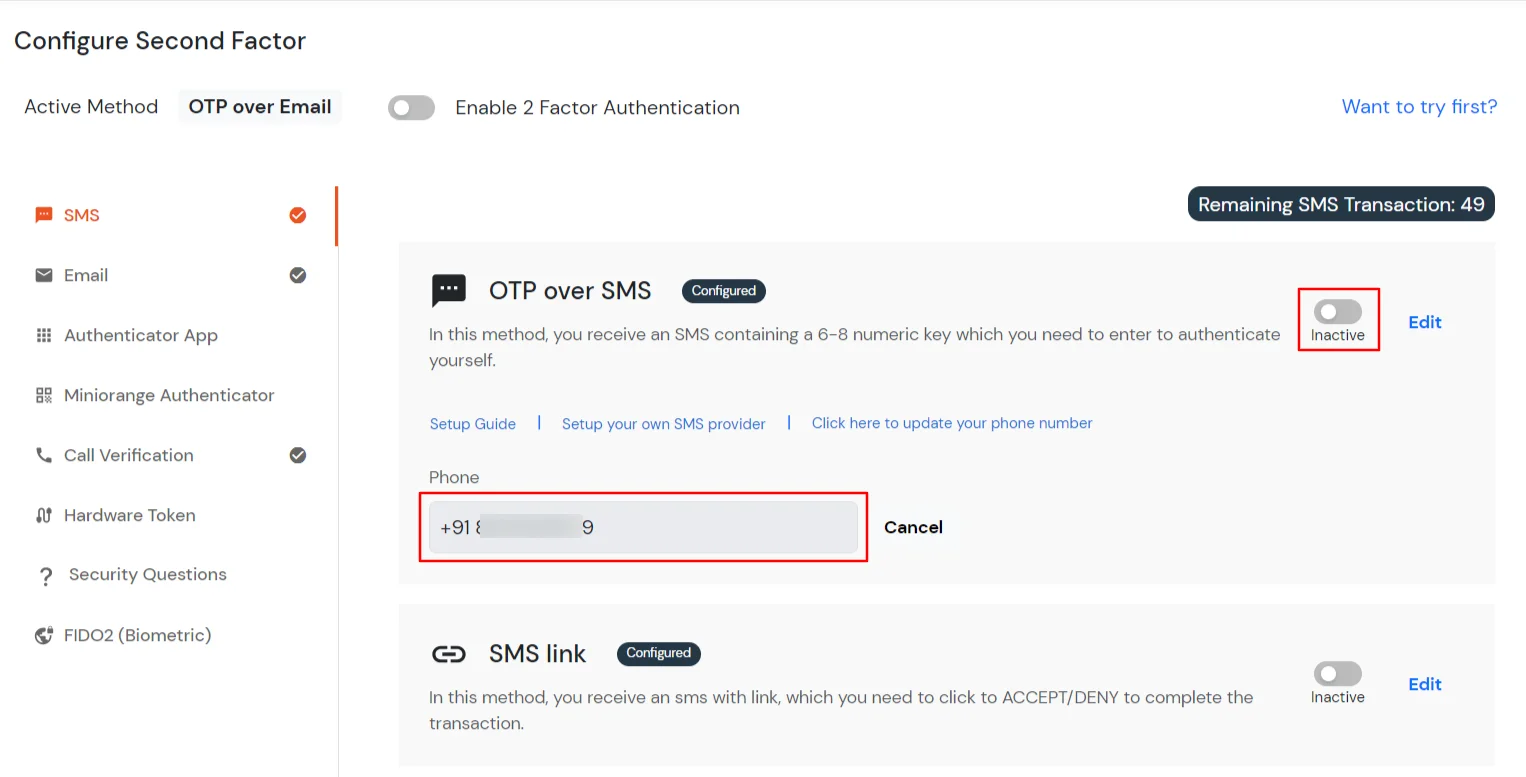Click inside the Phone number field
The height and width of the screenshot is (777, 1526).
643,527
